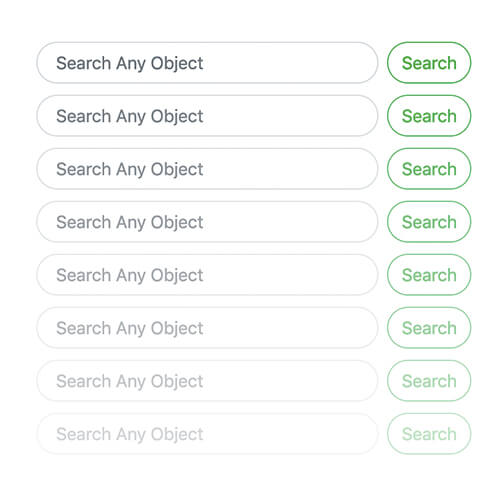This screenshot has height=500, width=500.
Task: Click into the fifth Search Any Object input
Action: [x=207, y=275]
